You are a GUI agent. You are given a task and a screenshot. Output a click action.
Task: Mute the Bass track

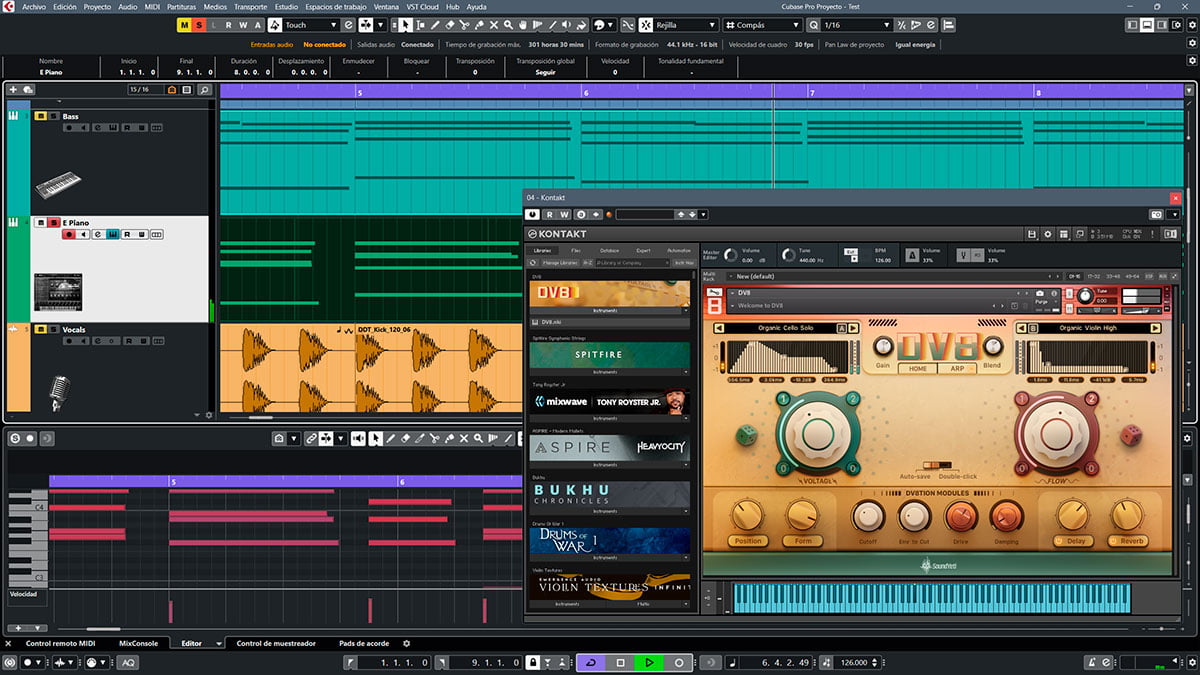tap(40, 116)
